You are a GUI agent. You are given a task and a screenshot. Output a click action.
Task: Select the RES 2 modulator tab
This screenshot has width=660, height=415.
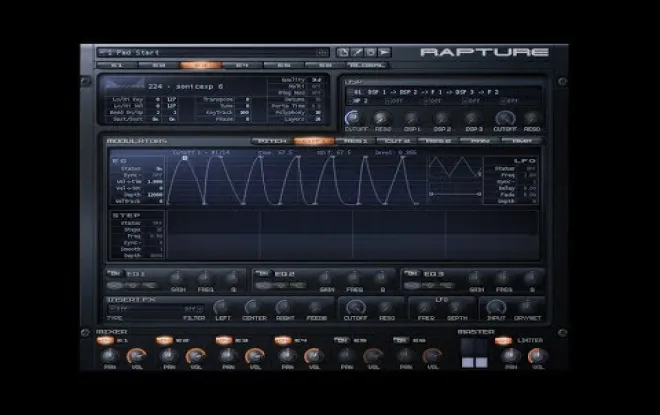click(x=439, y=141)
